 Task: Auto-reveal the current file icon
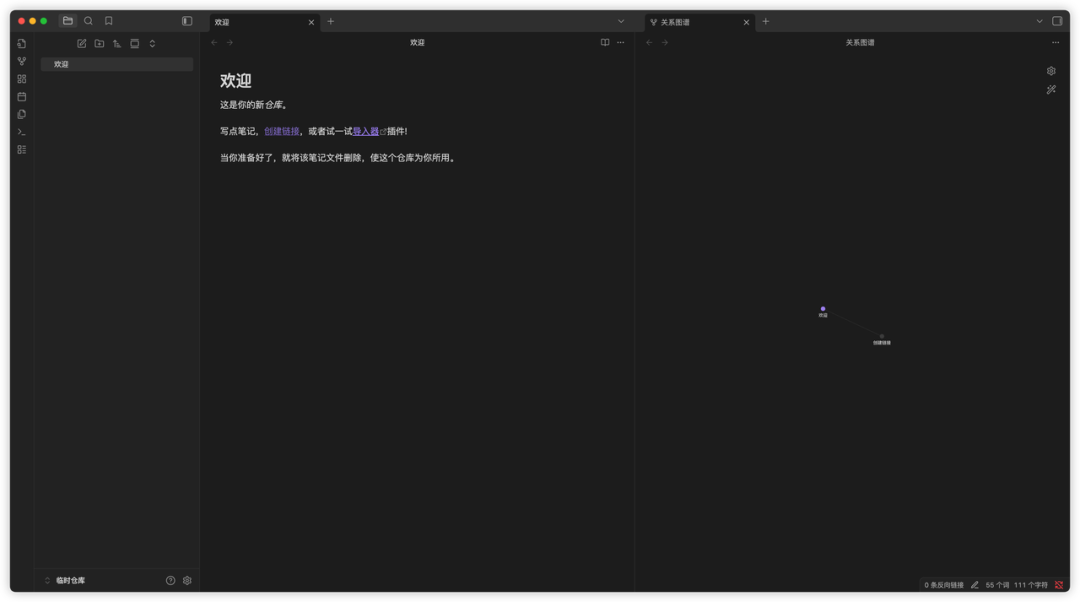pyautogui.click(x=135, y=43)
